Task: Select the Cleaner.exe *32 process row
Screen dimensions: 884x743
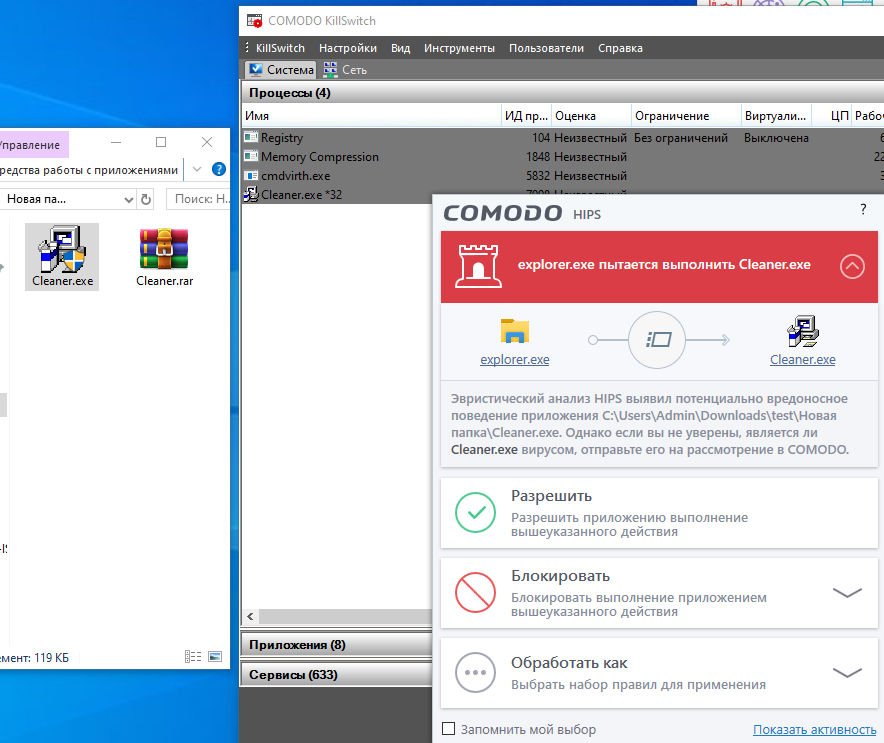Action: (337, 194)
